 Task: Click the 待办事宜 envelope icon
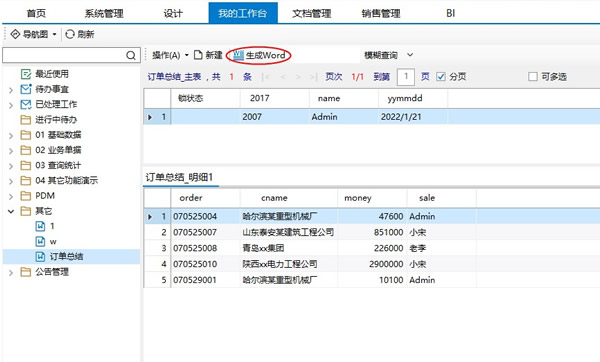26,89
